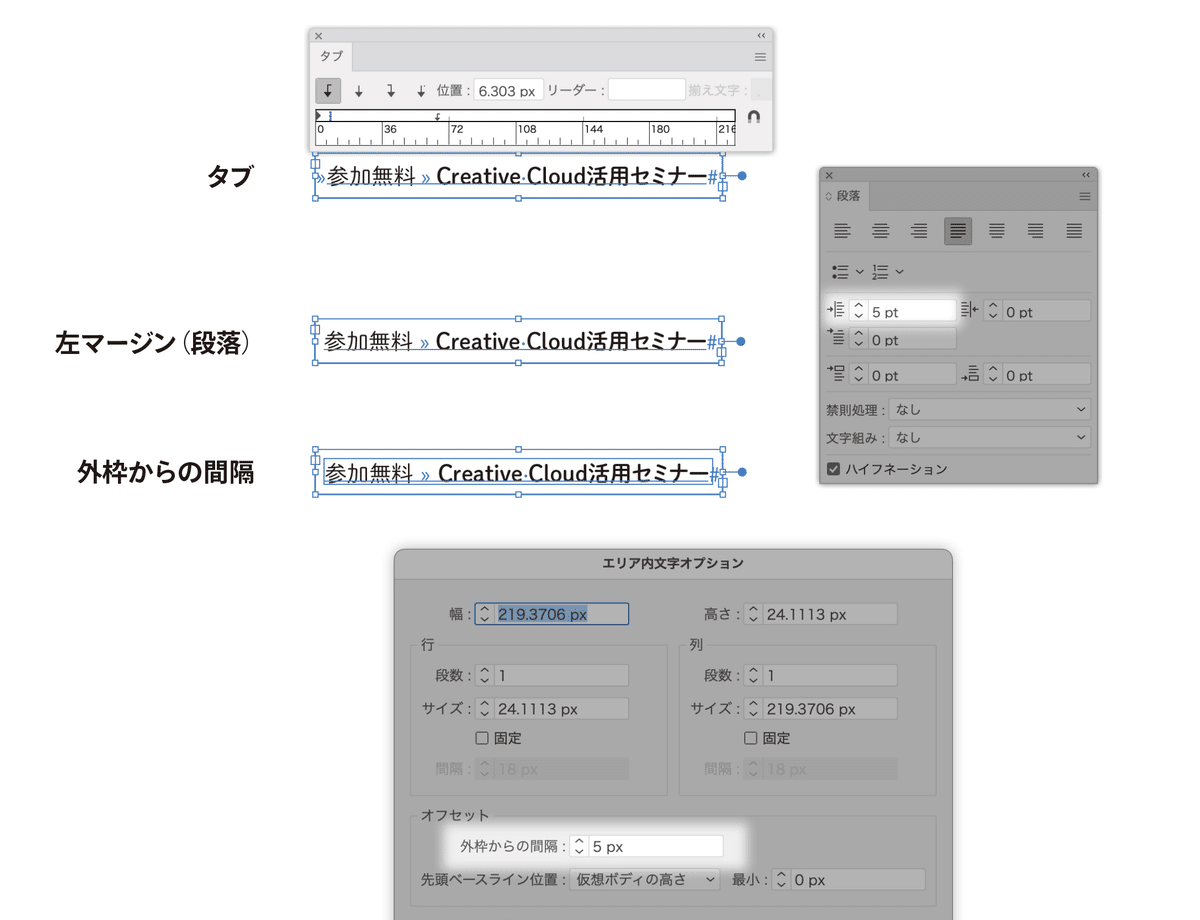This screenshot has height=920, width=1200.
Task: Click the 行 段数 field
Action: pyautogui.click(x=561, y=676)
